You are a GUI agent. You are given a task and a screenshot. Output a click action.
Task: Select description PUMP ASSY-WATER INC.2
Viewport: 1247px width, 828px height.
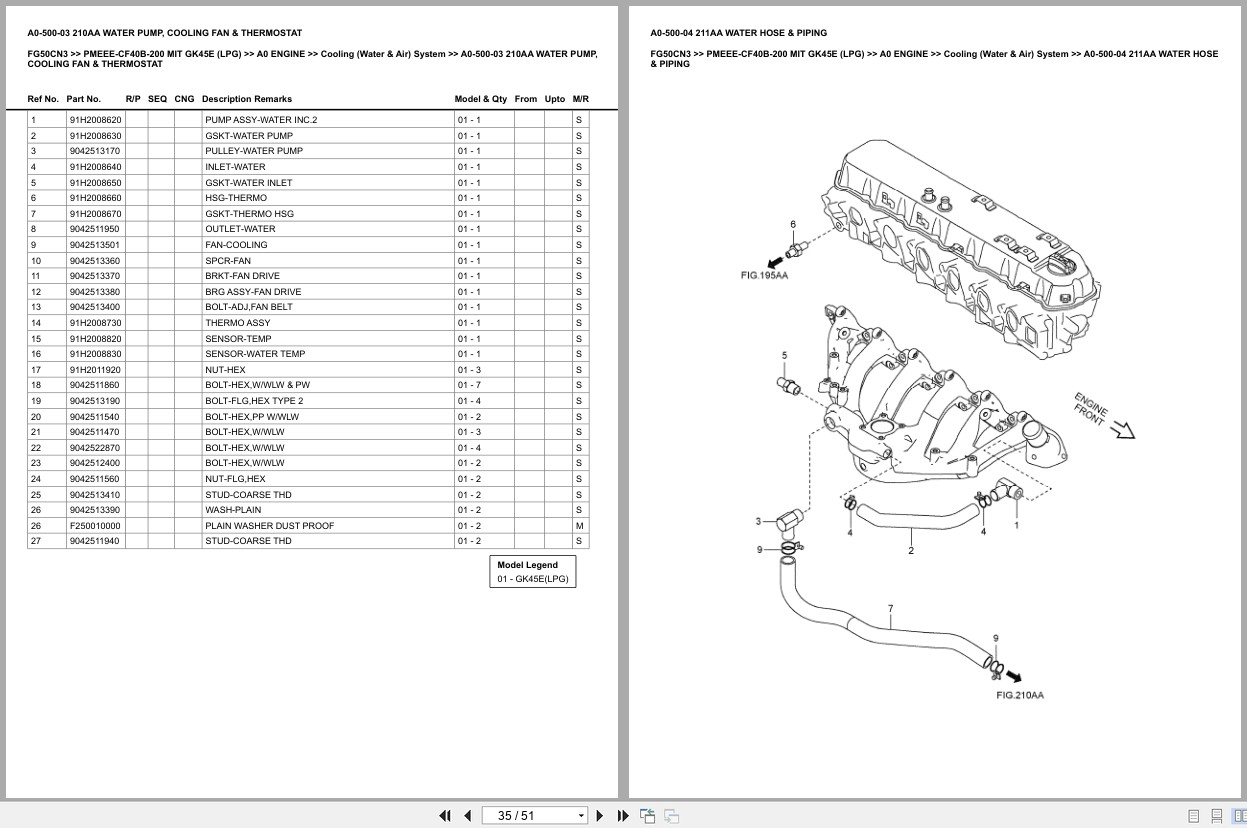(261, 120)
